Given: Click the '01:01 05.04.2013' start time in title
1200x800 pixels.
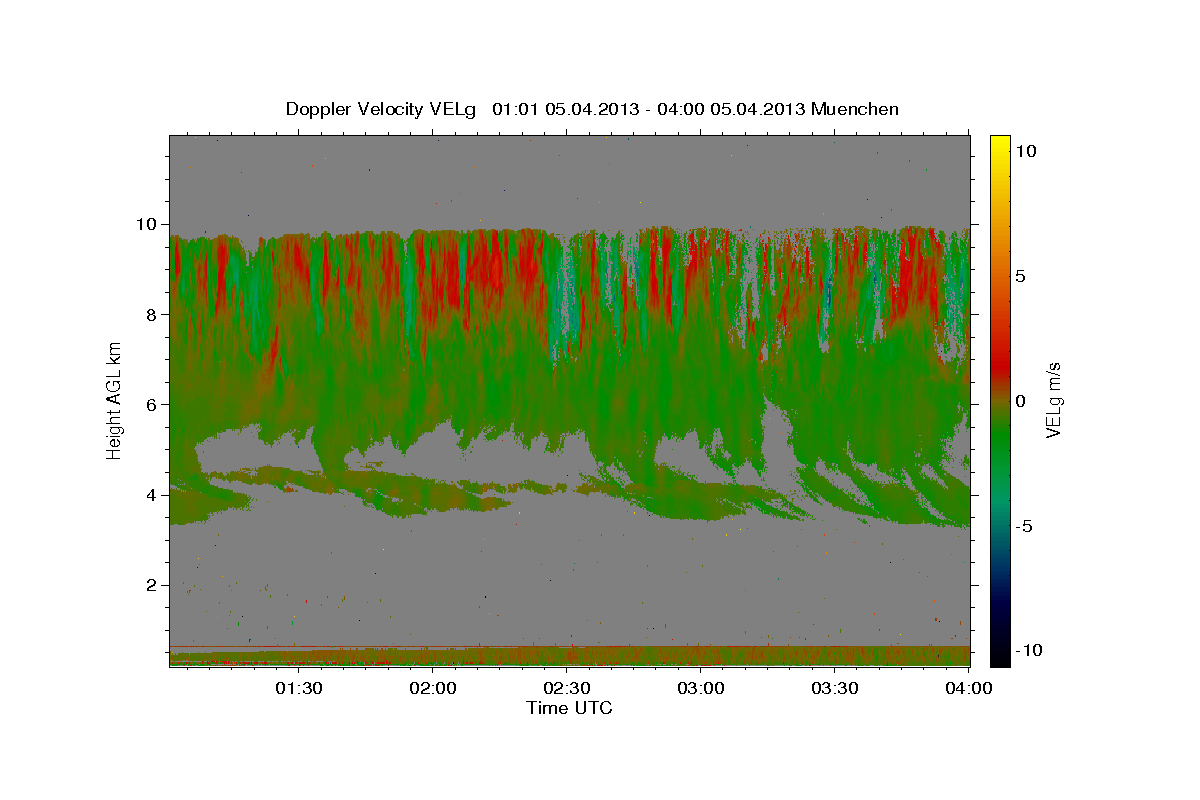Looking at the screenshot, I should (x=564, y=109).
